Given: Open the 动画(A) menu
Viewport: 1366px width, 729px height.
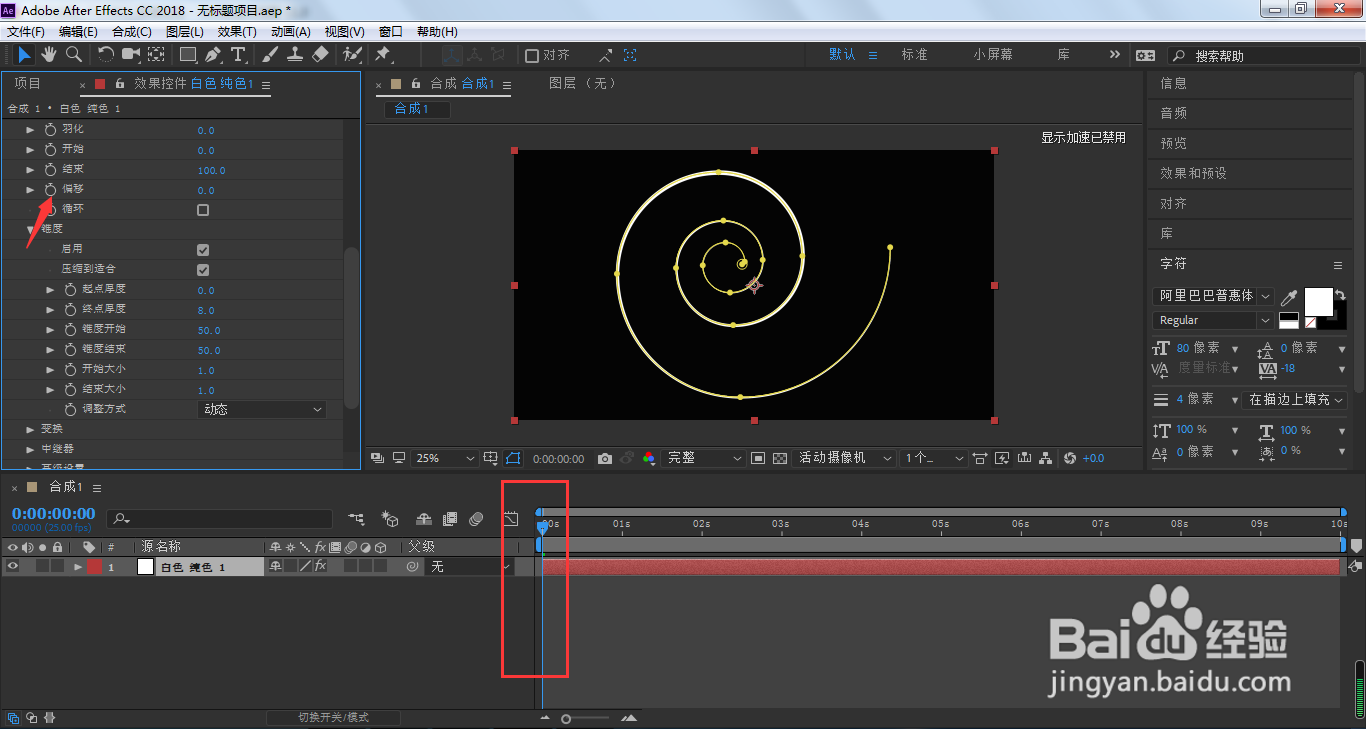Looking at the screenshot, I should [x=291, y=32].
